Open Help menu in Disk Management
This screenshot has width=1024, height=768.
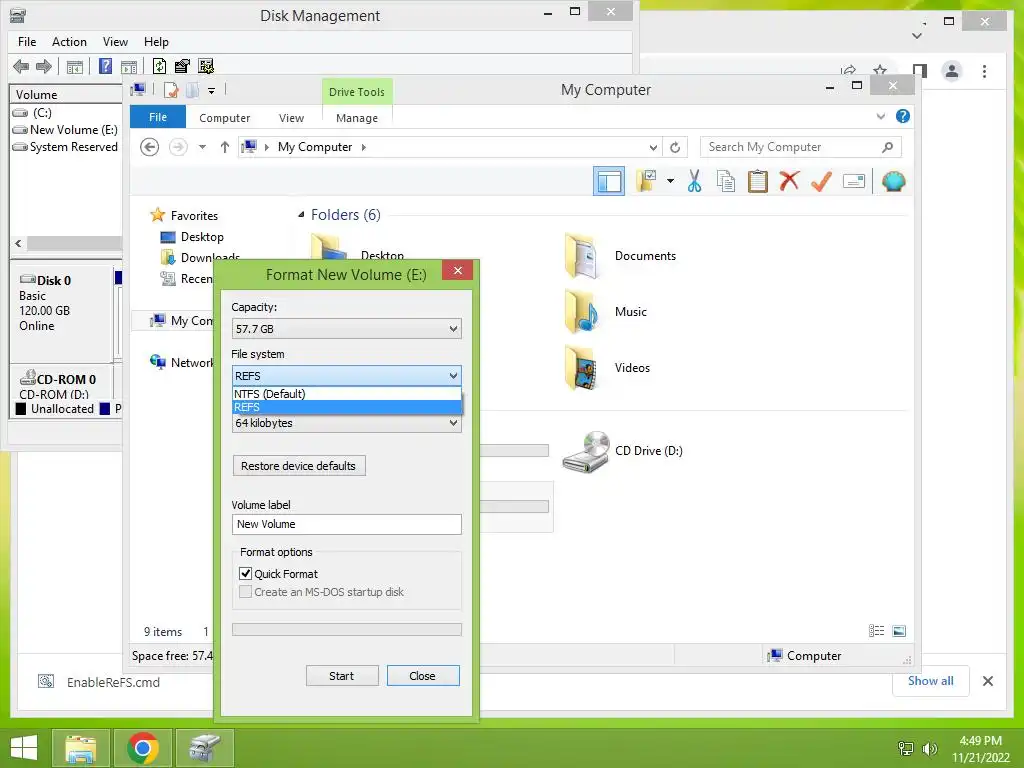click(156, 42)
